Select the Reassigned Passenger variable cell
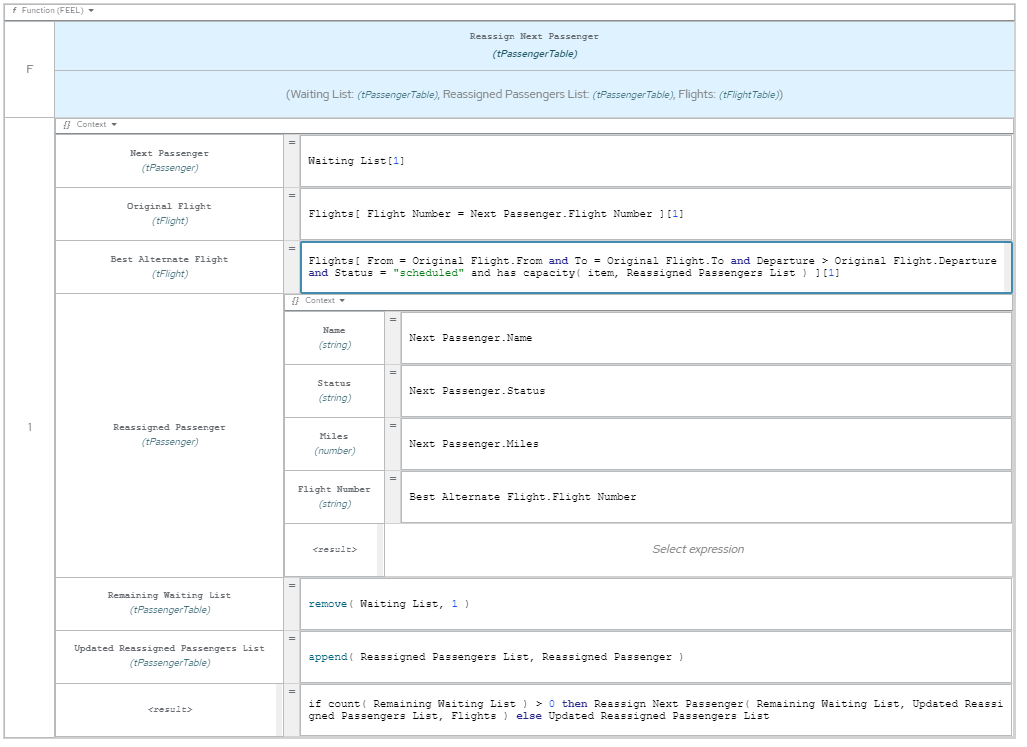Image resolution: width=1027 pixels, height=747 pixels. [x=169, y=435]
